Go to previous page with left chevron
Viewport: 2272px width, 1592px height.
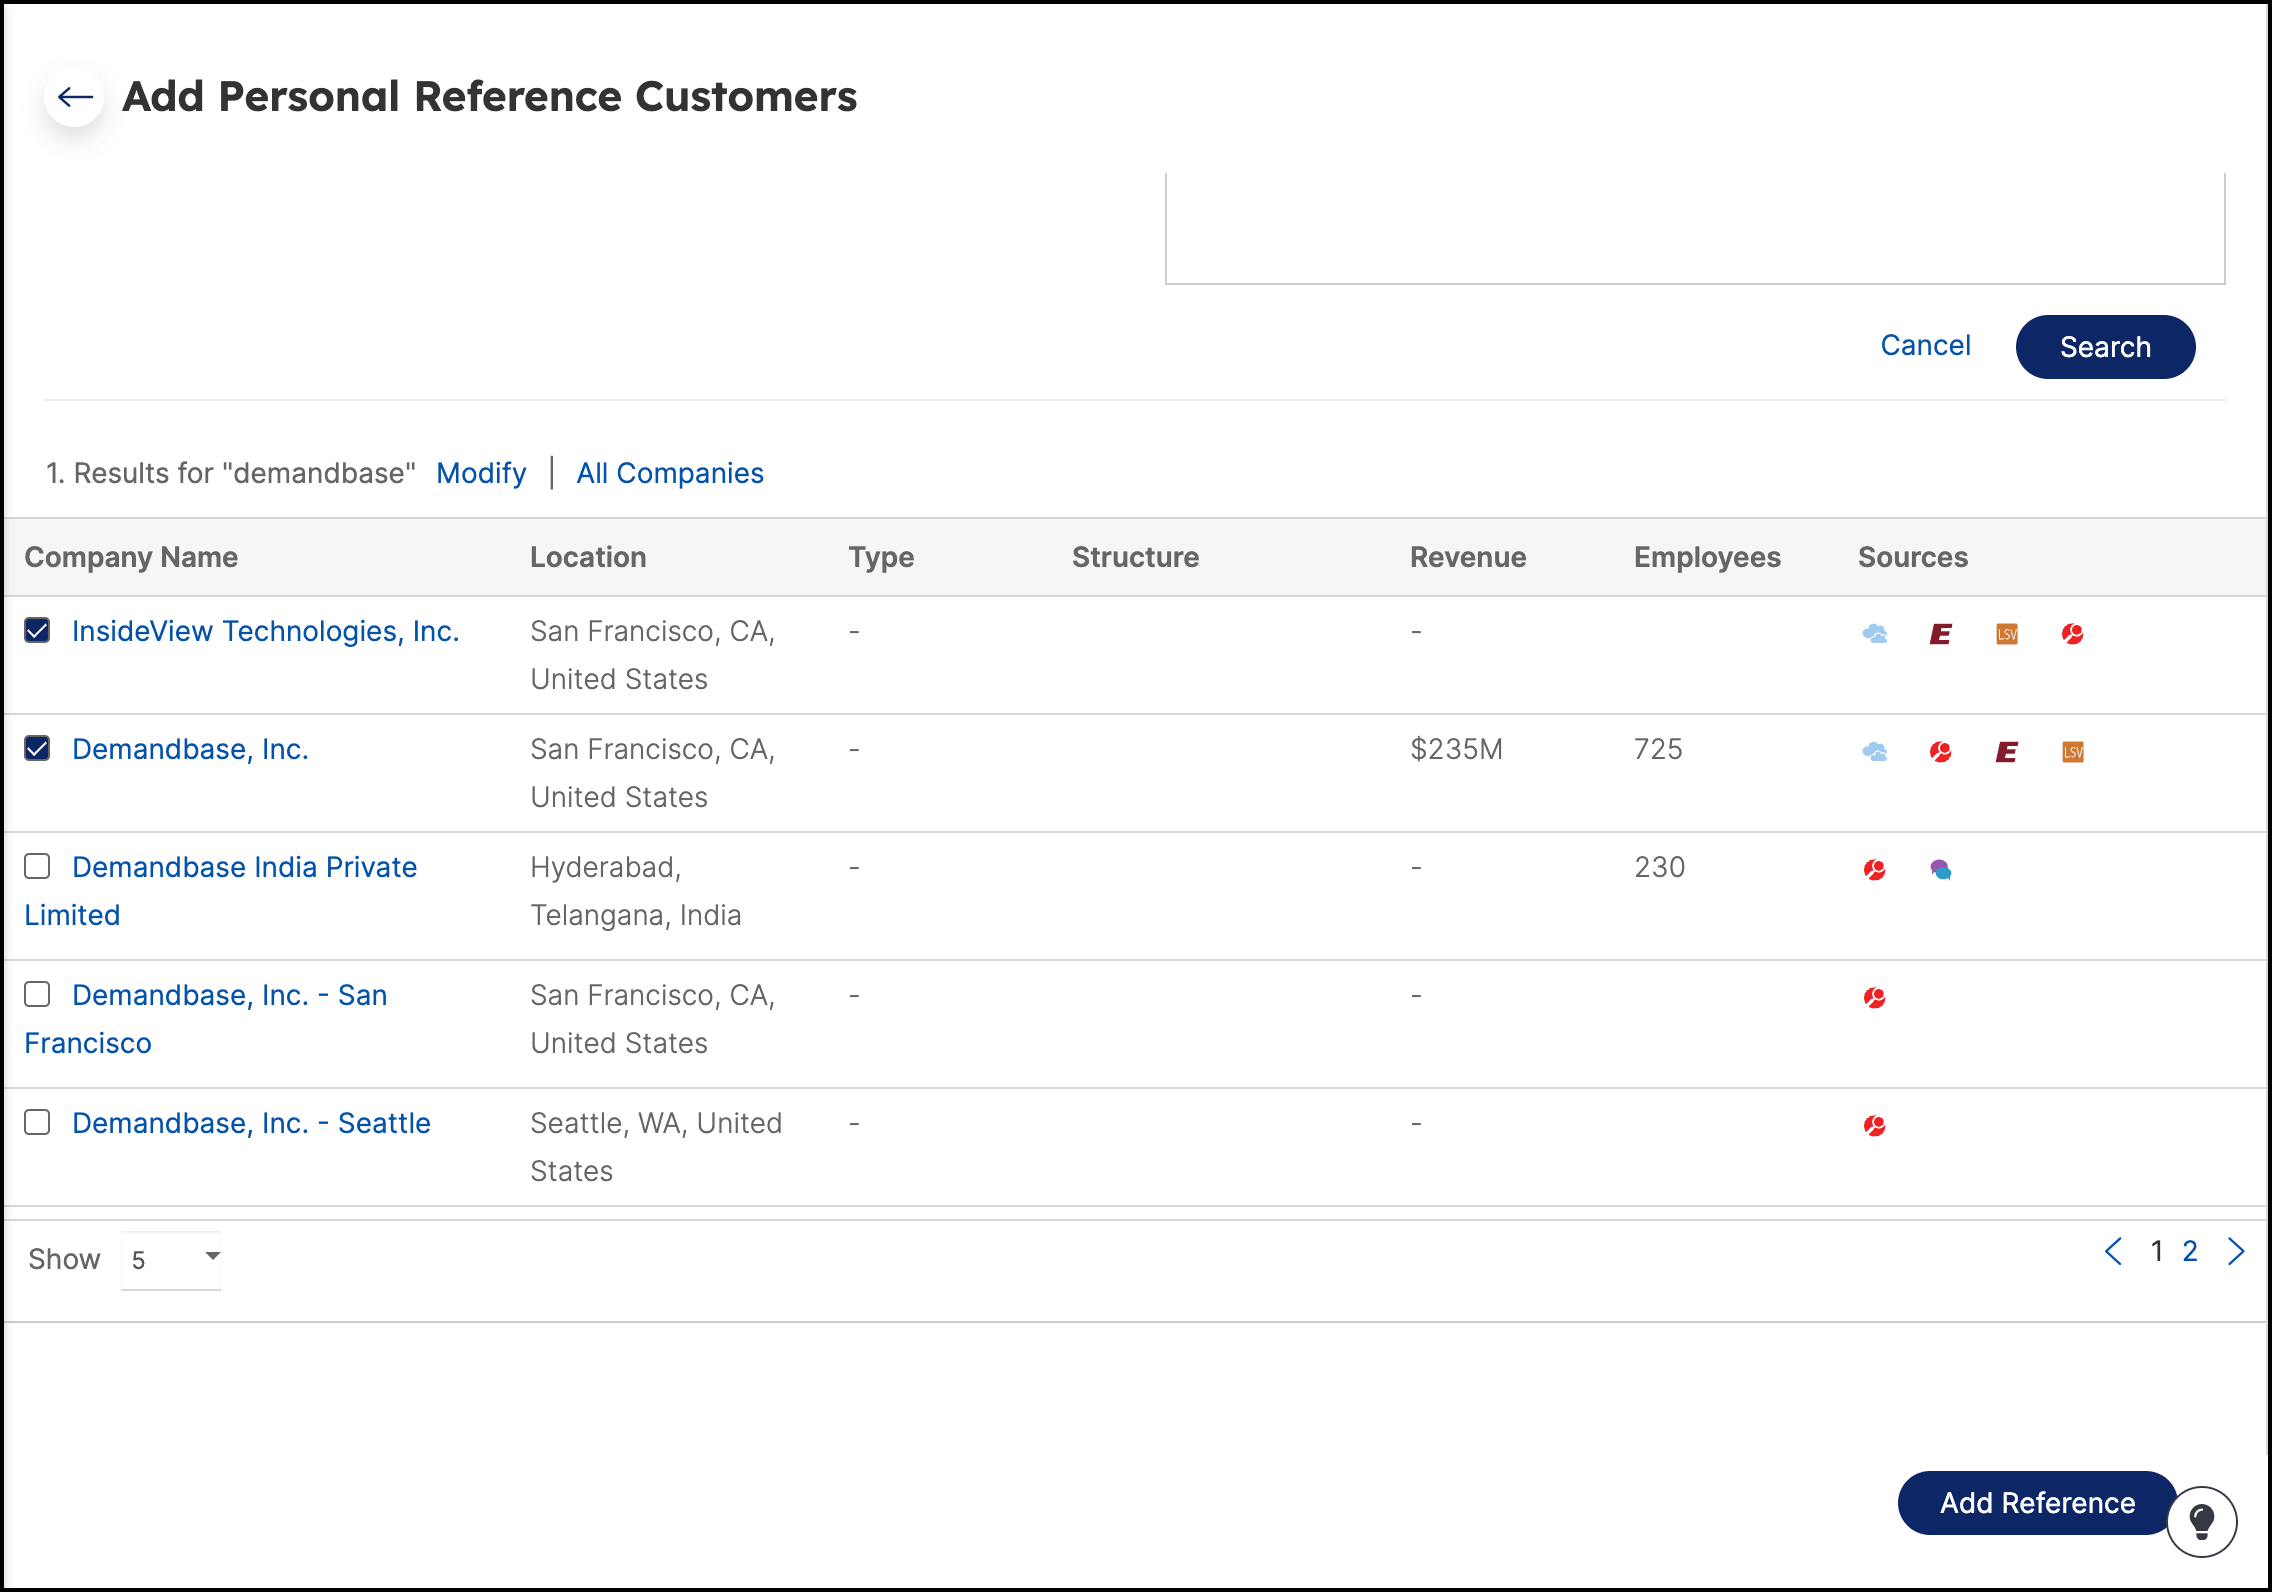click(2113, 1251)
